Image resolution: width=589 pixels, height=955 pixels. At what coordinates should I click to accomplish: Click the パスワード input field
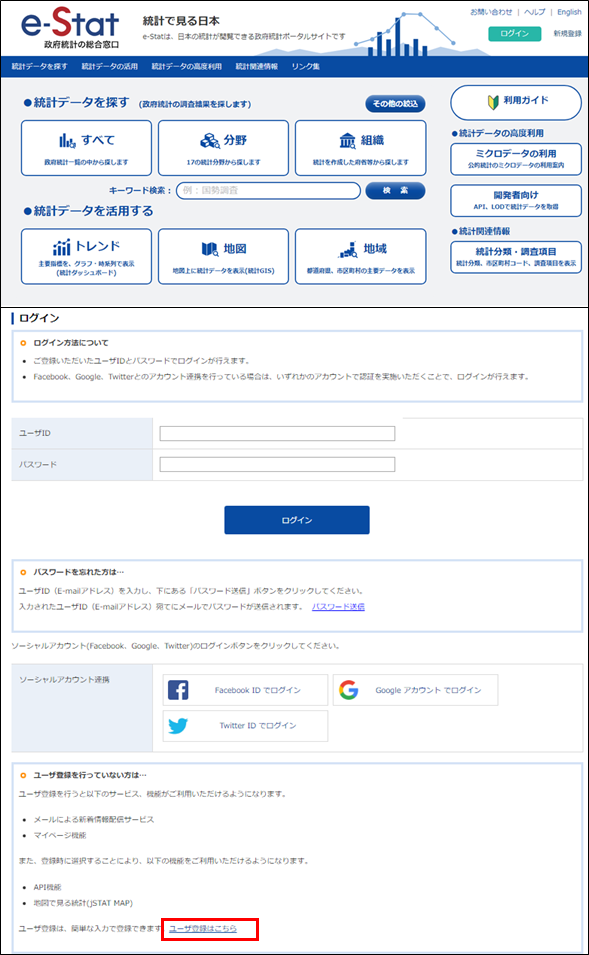pyautogui.click(x=277, y=464)
